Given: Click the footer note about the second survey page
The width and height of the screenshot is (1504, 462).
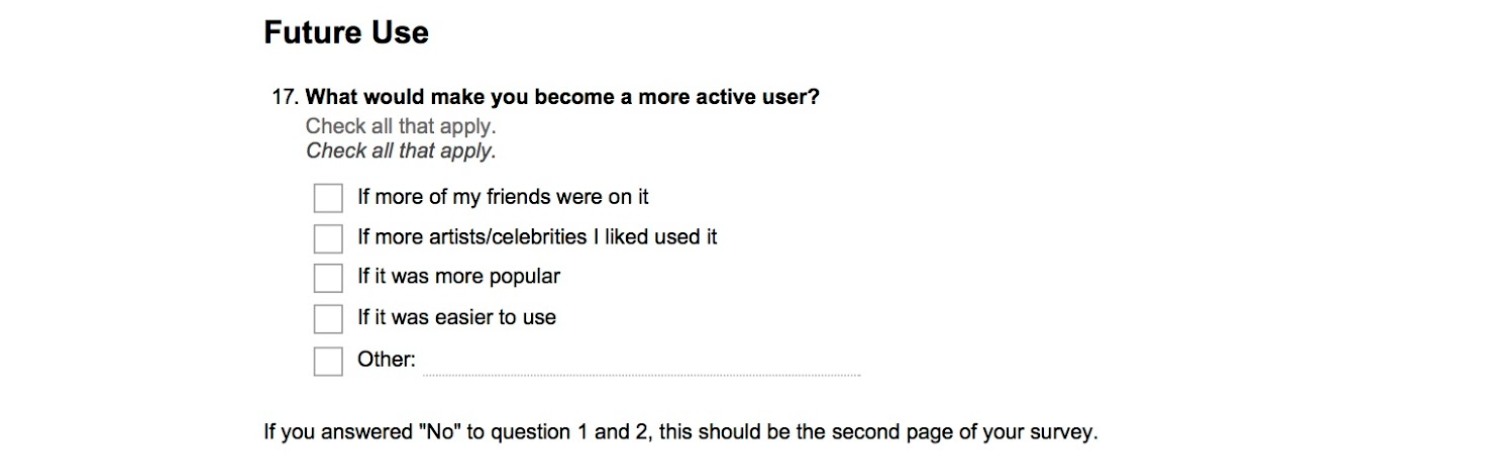Looking at the screenshot, I should [x=681, y=433].
